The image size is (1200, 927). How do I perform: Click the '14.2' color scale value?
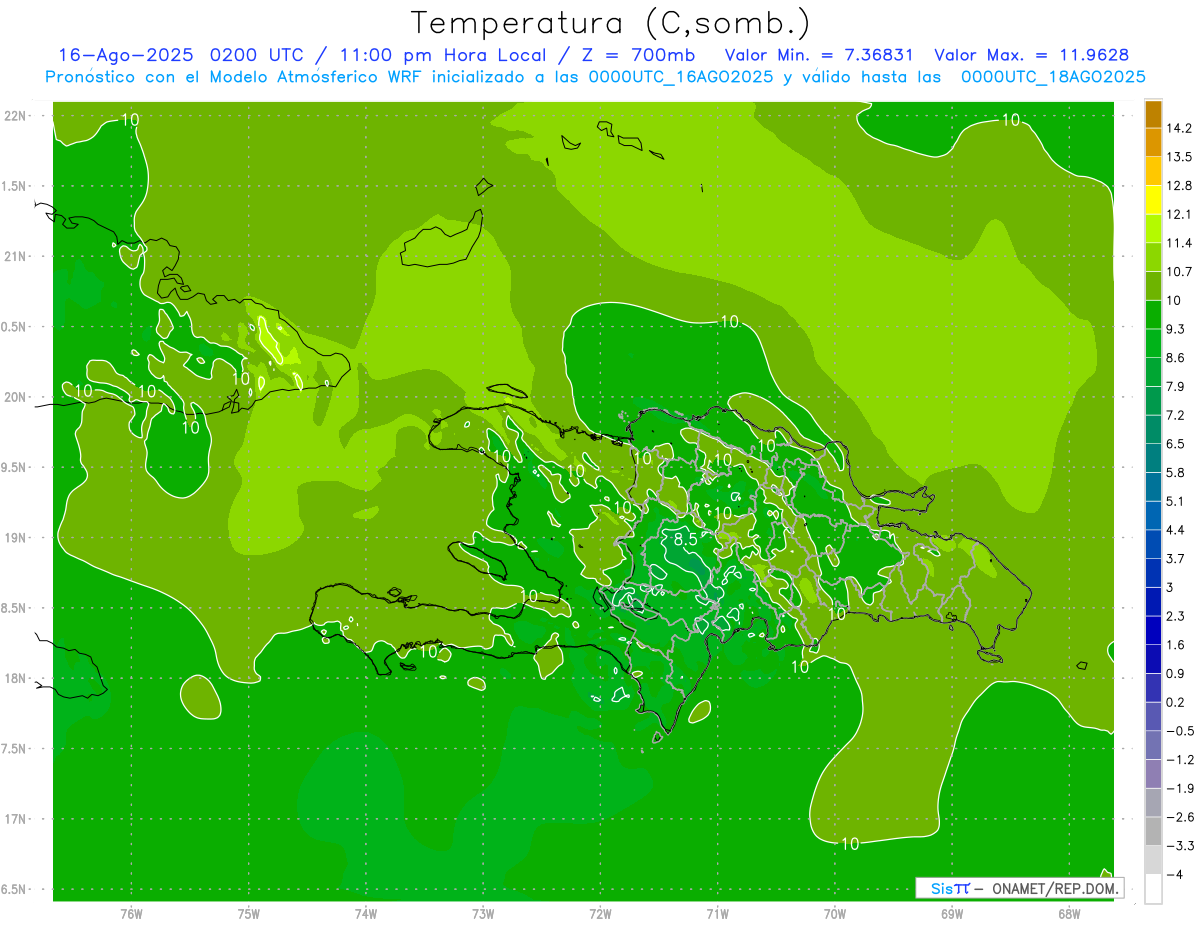click(x=1179, y=128)
